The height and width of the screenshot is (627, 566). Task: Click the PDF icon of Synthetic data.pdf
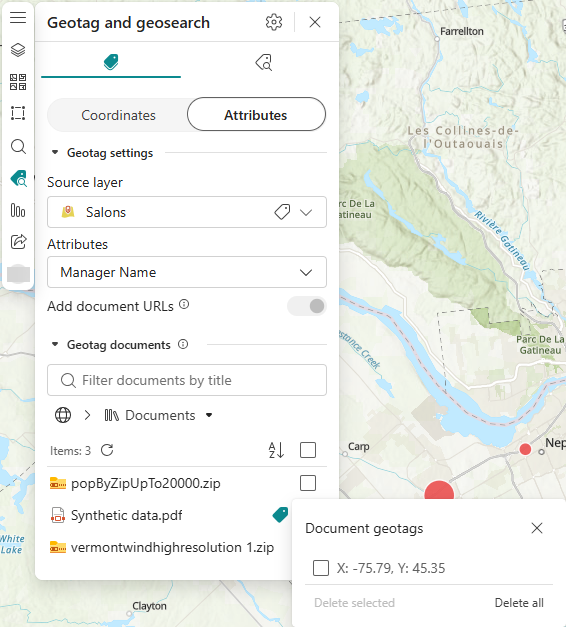pos(58,515)
